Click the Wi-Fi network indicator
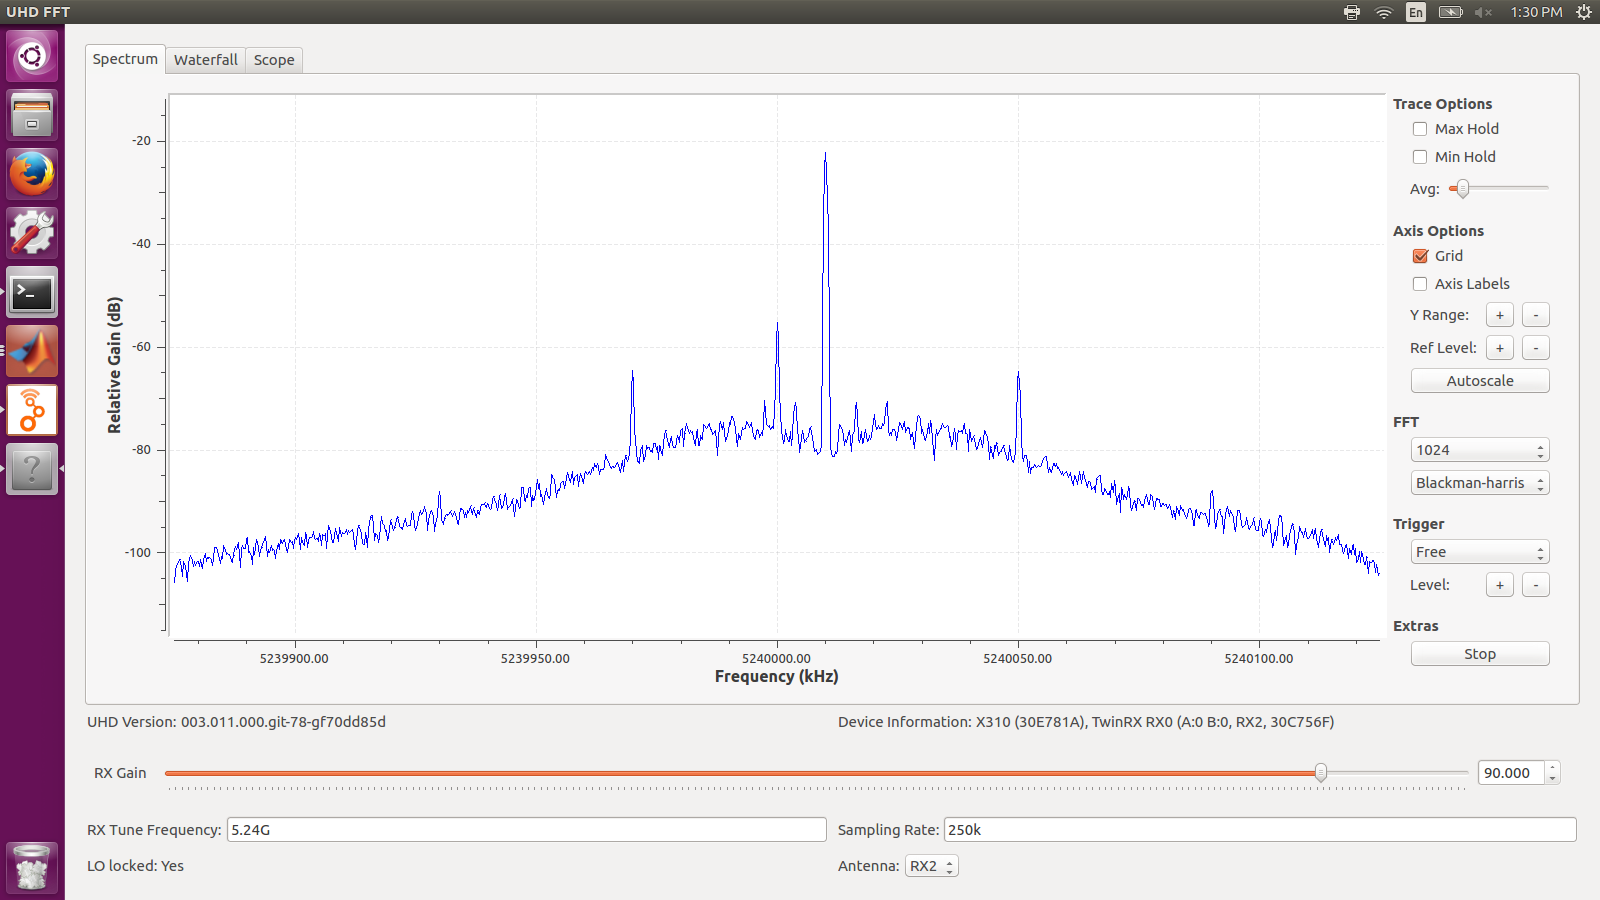This screenshot has height=900, width=1600. (1384, 12)
